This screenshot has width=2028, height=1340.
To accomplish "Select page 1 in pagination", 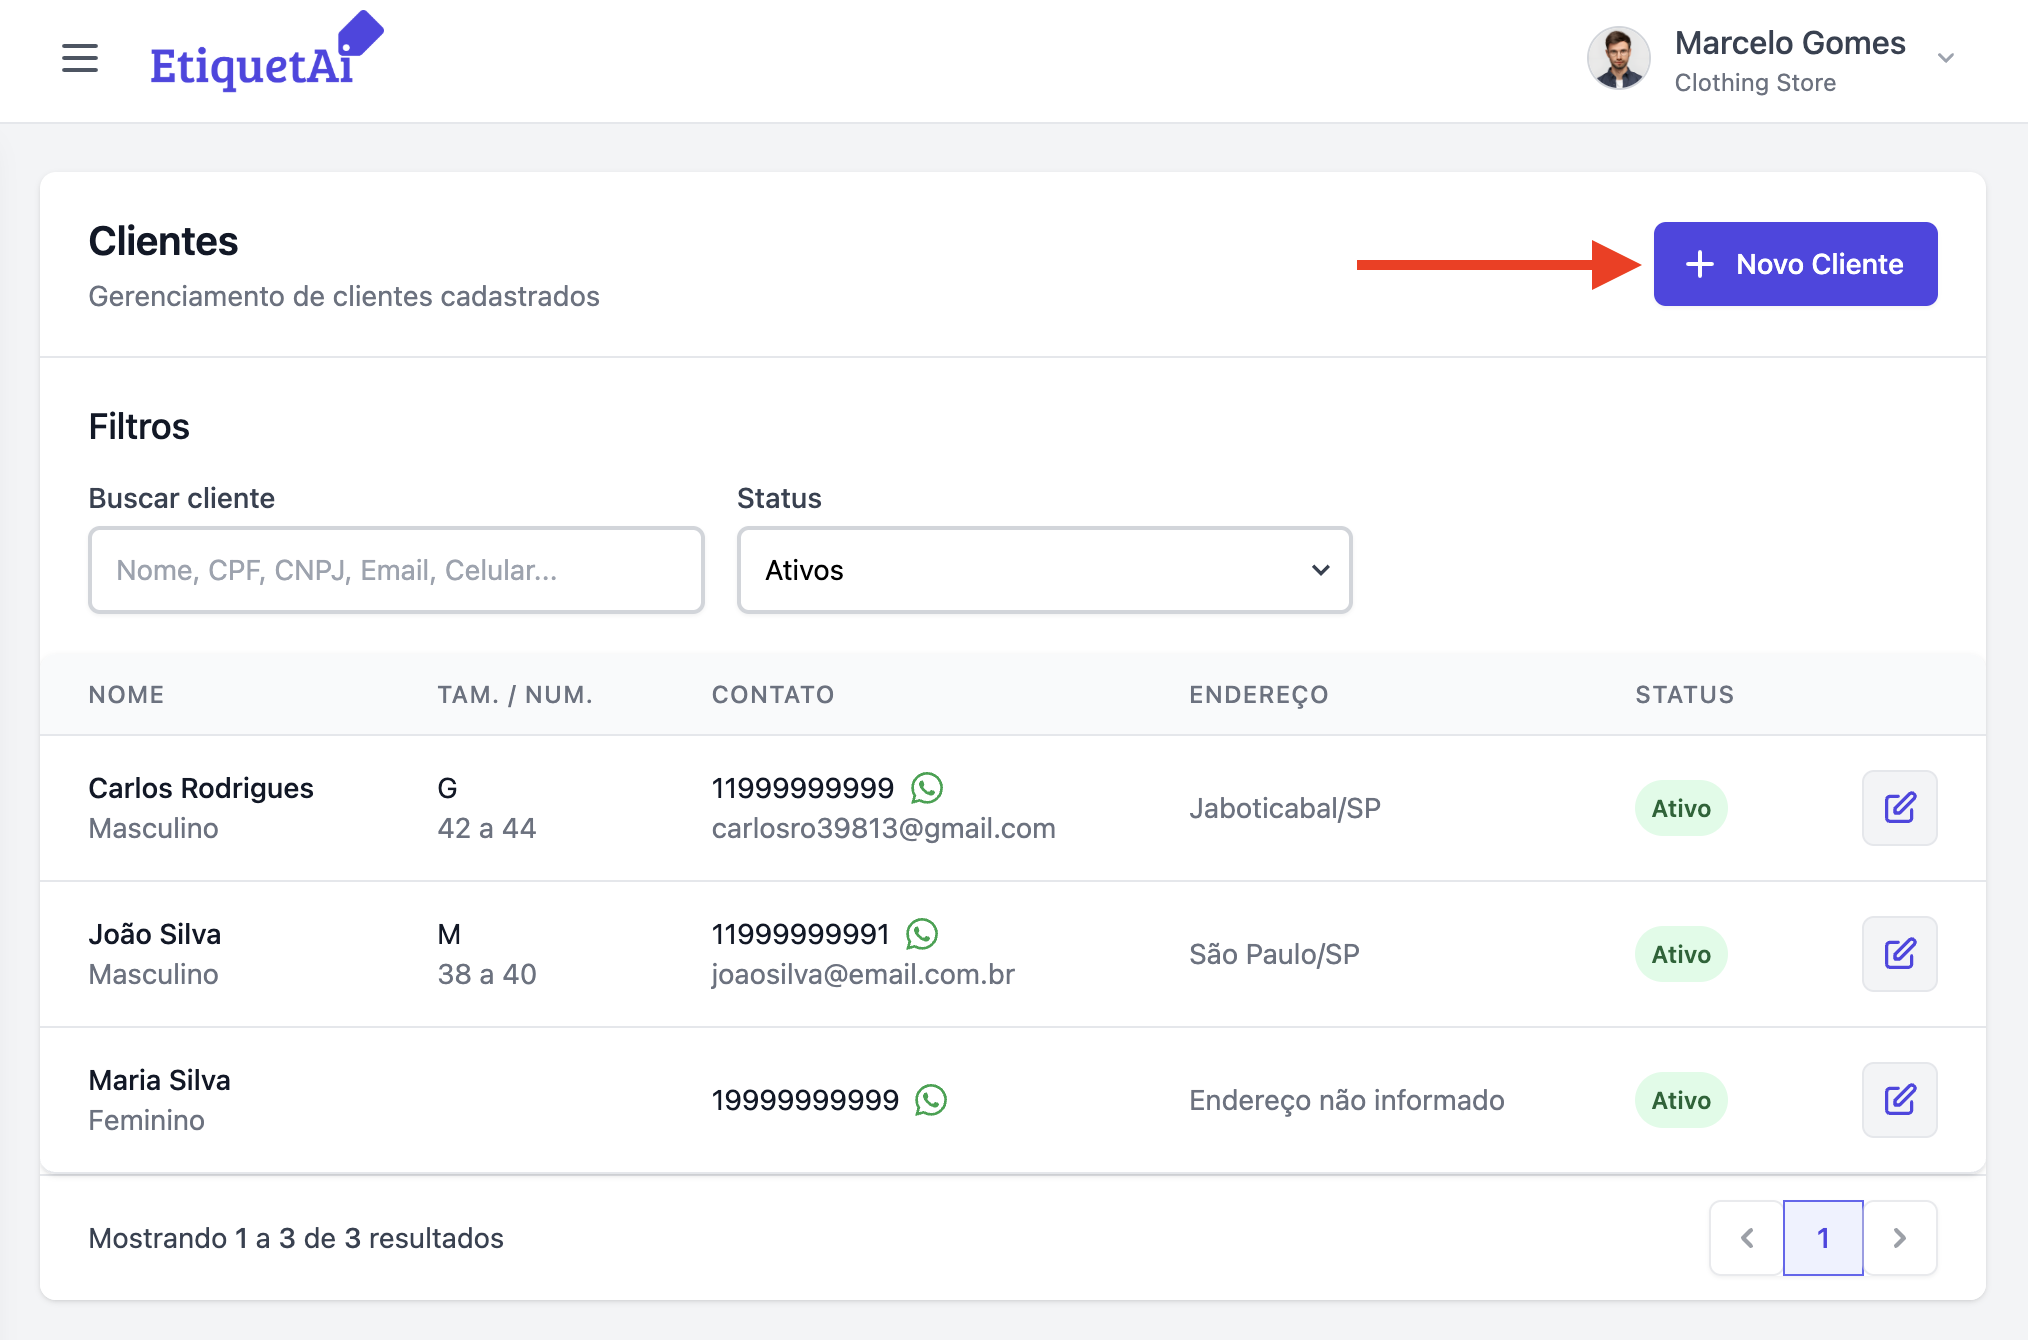I will pos(1823,1238).
